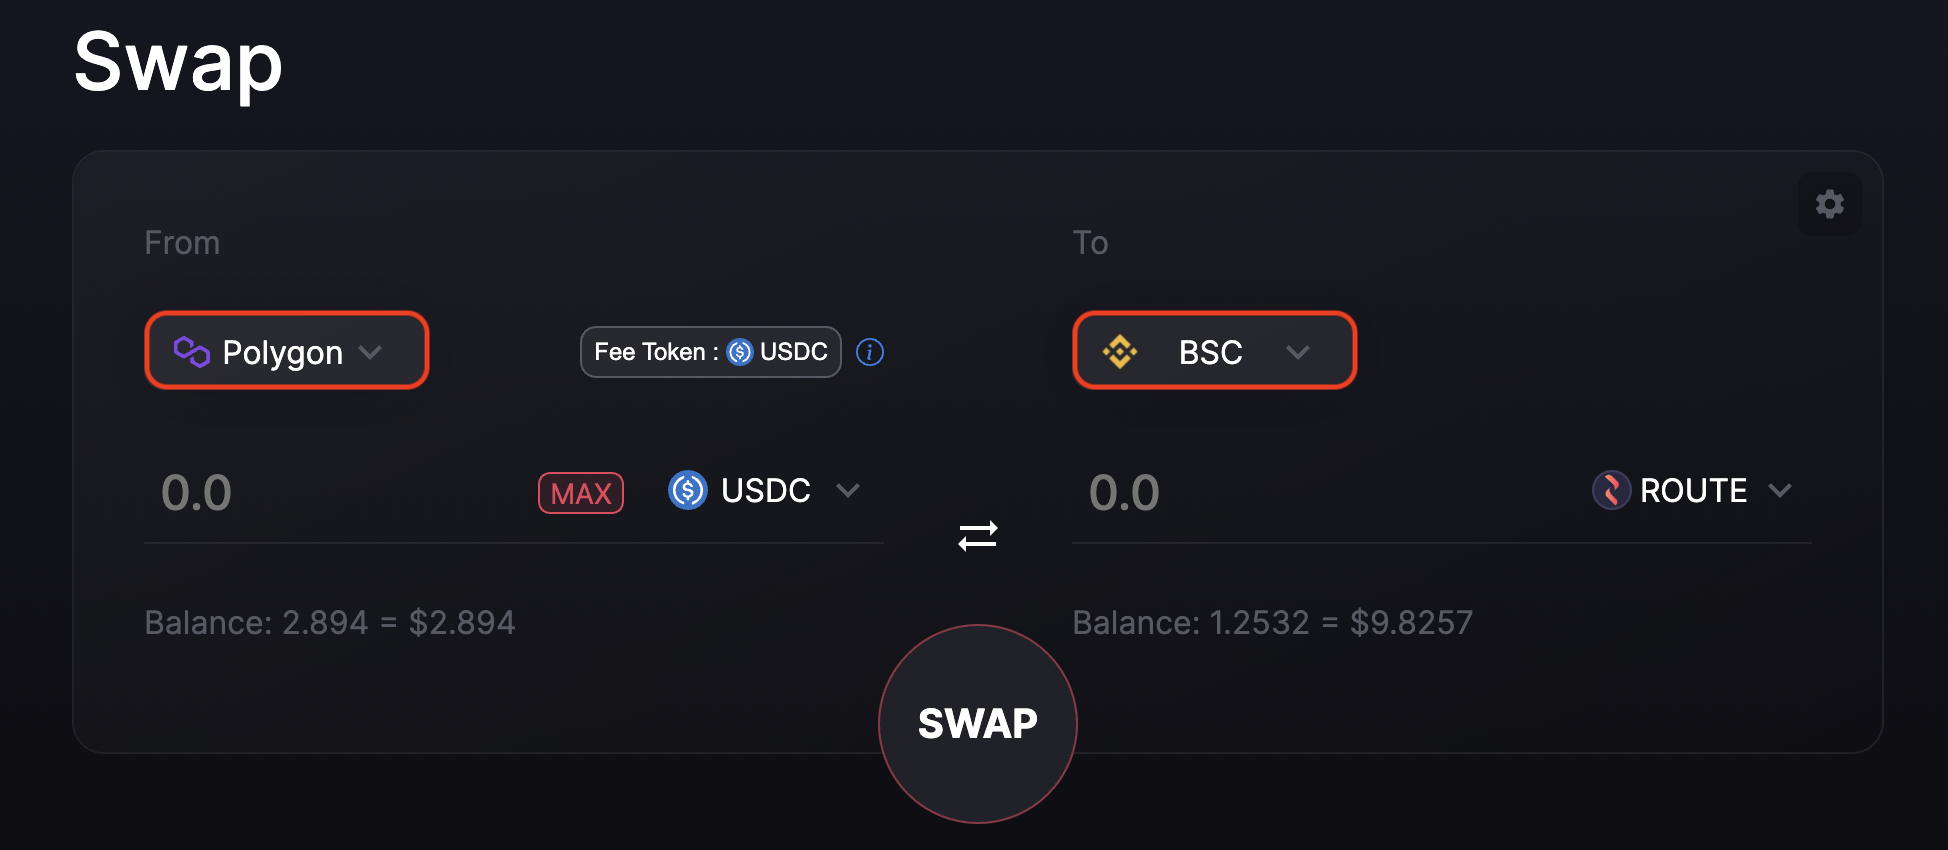The image size is (1948, 850).
Task: Click the USDC coin icon beside MAX
Action: (x=688, y=490)
